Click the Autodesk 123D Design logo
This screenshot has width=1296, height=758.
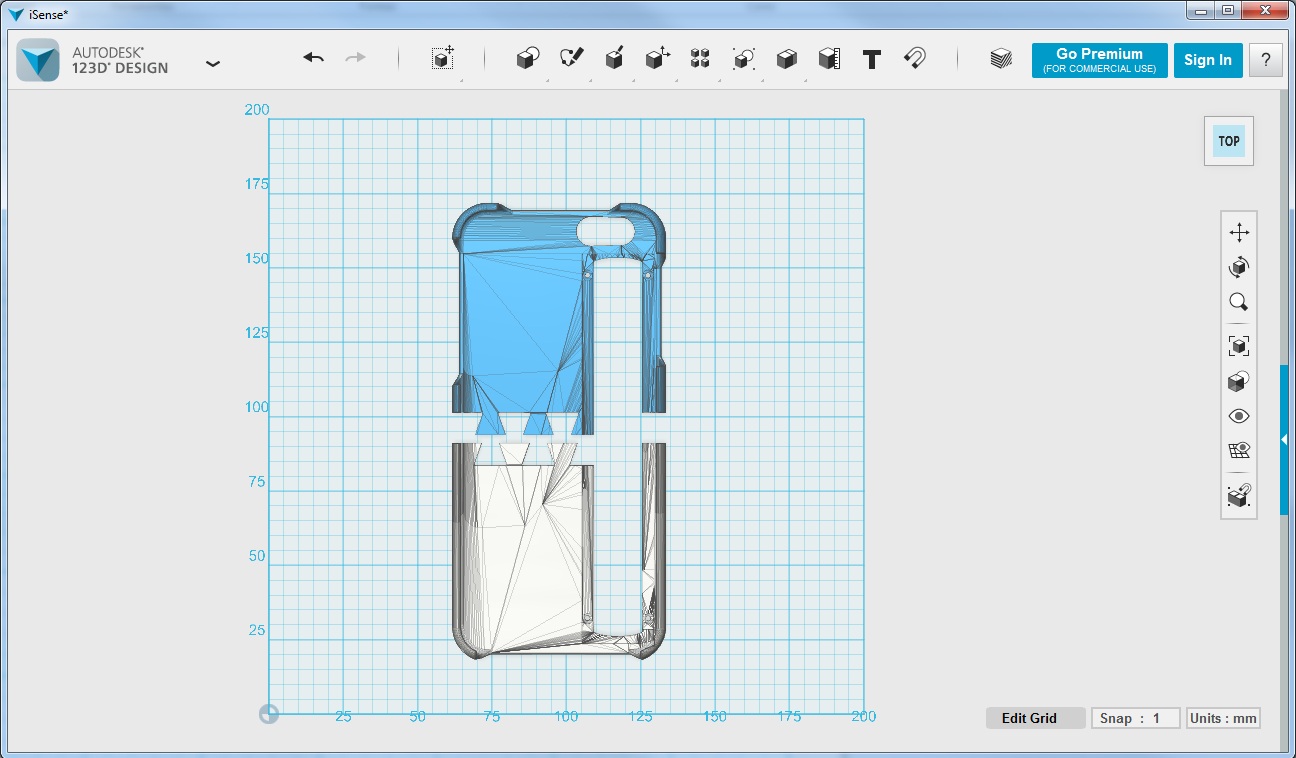[39, 60]
